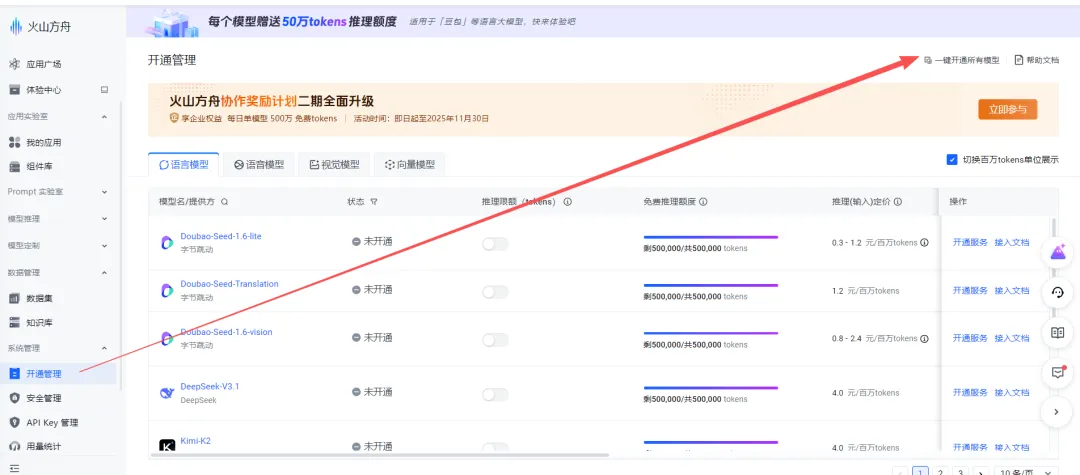Click 立即参与 orange button
Viewport: 1080px width, 475px height.
(x=1008, y=109)
